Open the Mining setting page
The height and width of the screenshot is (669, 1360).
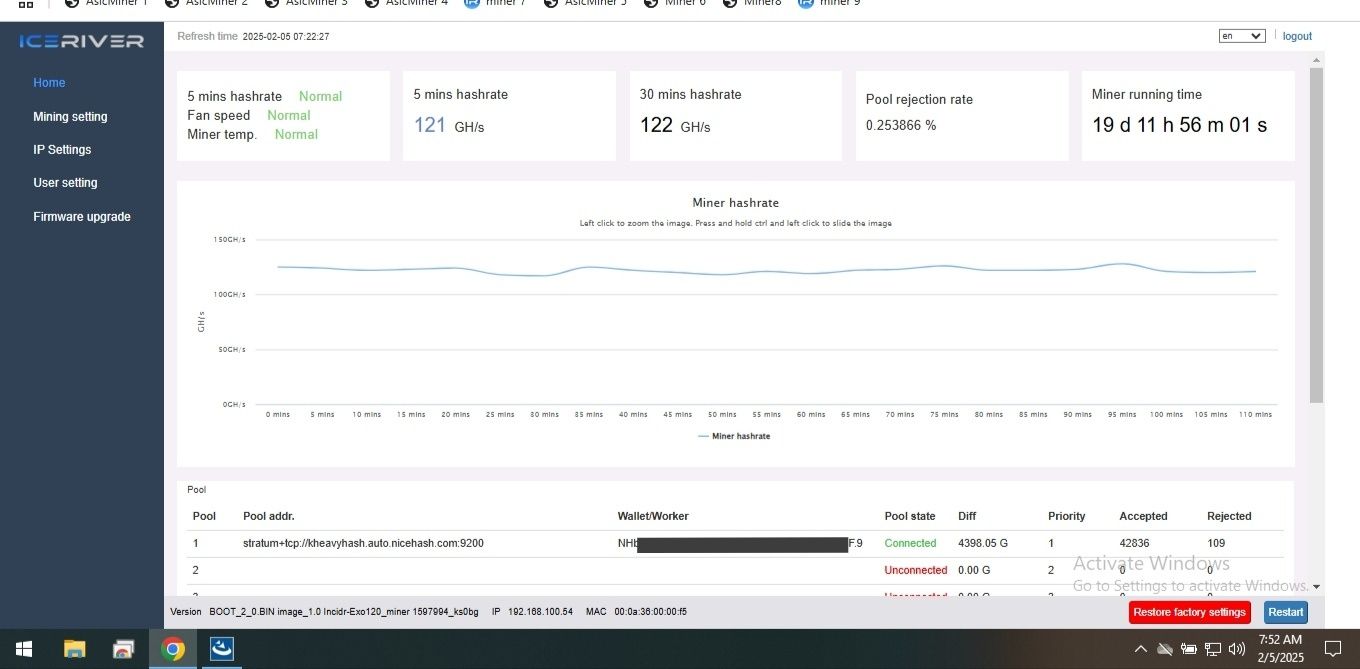pyautogui.click(x=70, y=117)
